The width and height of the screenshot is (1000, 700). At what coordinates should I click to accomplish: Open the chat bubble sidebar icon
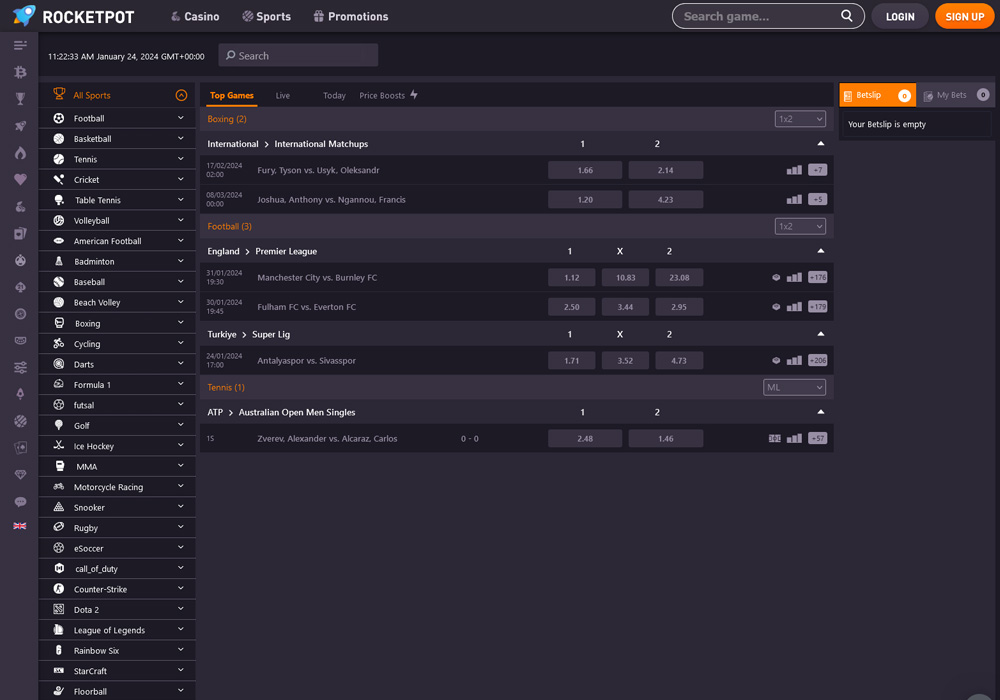point(20,502)
